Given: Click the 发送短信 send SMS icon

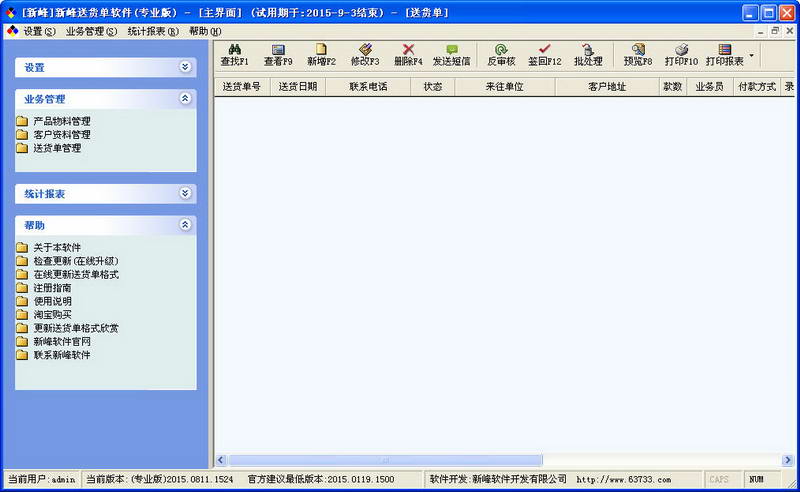Looking at the screenshot, I should click(452, 50).
